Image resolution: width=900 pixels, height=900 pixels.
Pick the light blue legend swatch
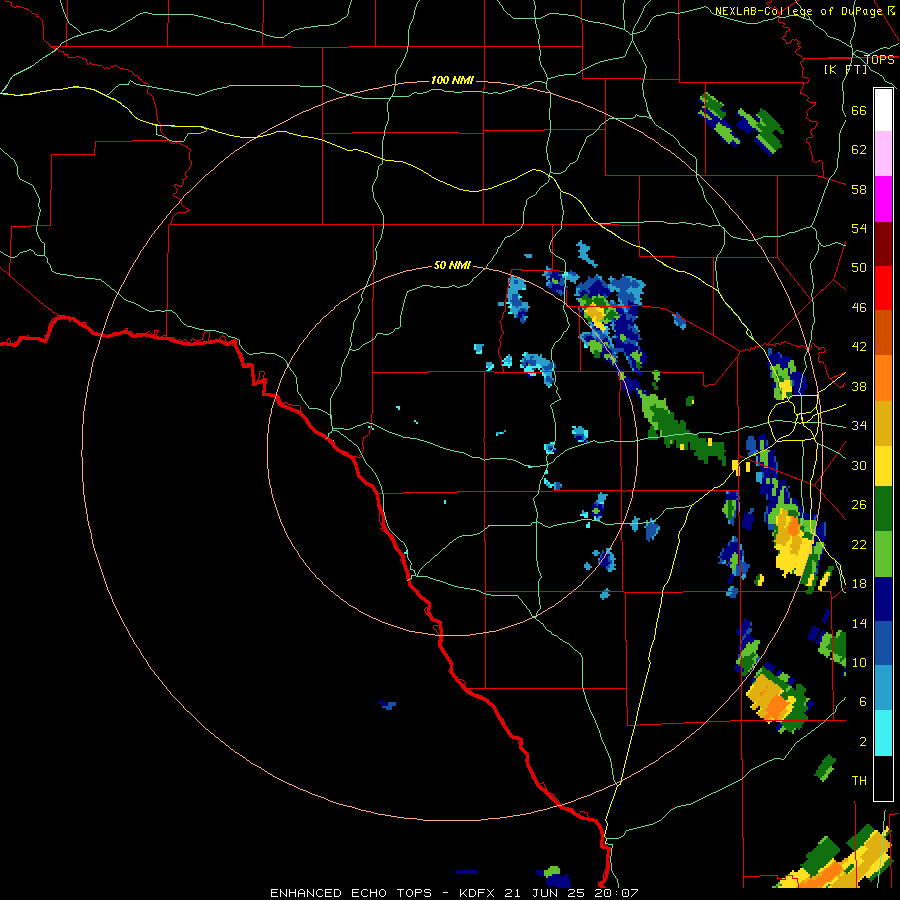point(883,688)
